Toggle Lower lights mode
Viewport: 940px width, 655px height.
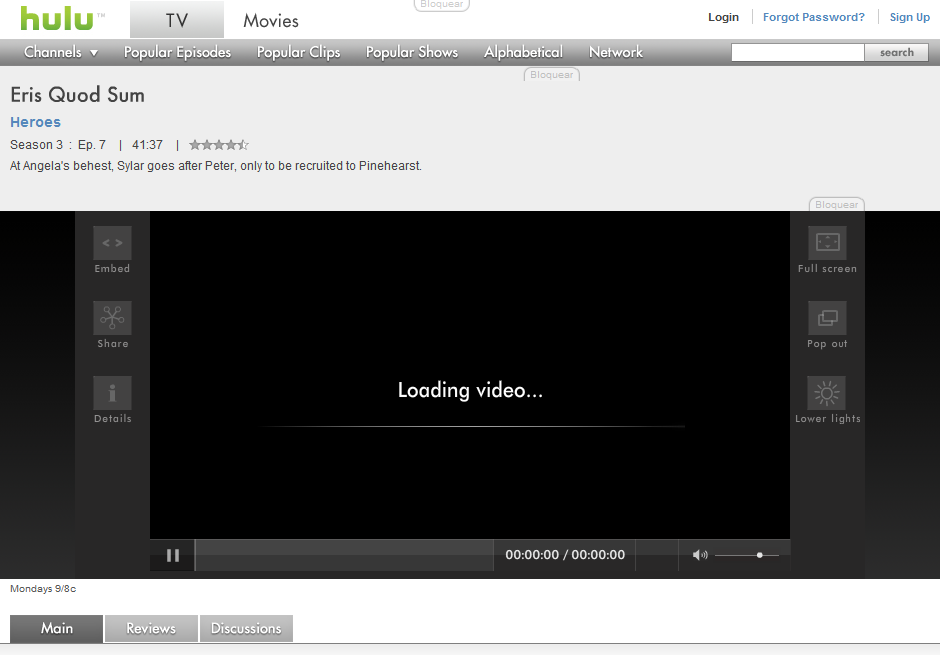(x=827, y=393)
